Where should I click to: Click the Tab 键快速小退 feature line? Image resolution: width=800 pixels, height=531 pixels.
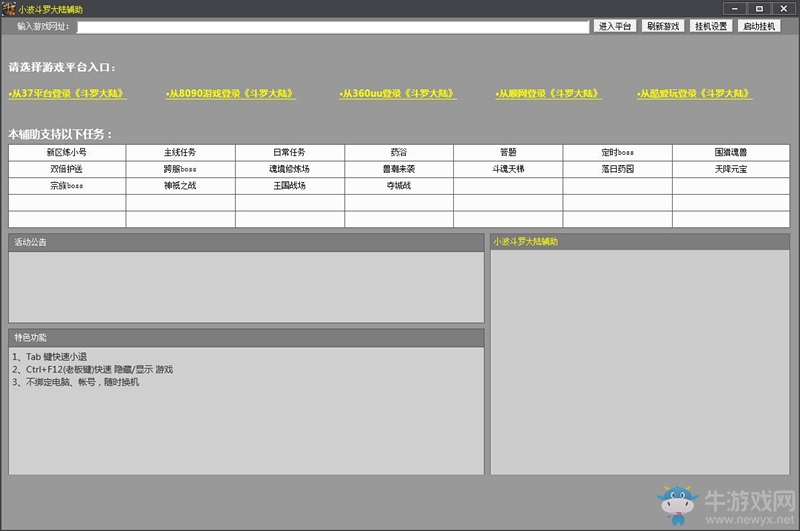tap(49, 357)
